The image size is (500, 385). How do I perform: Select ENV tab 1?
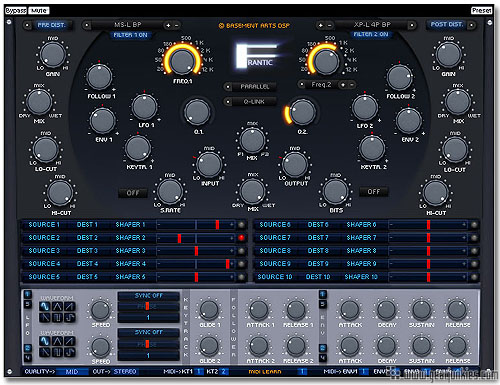(x=322, y=294)
